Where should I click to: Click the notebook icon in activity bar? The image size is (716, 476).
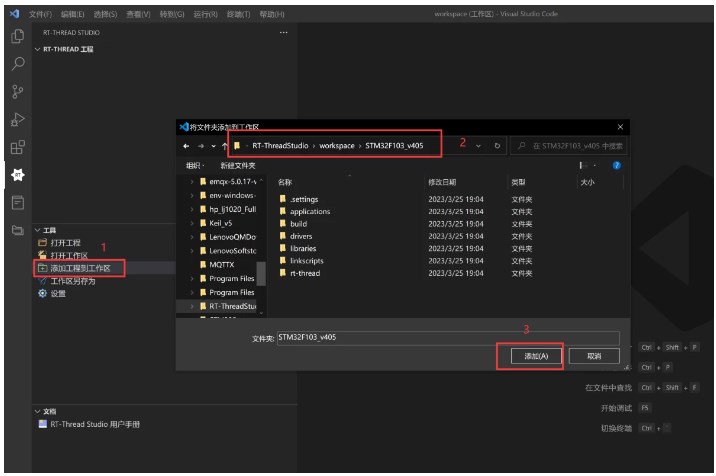click(17, 202)
